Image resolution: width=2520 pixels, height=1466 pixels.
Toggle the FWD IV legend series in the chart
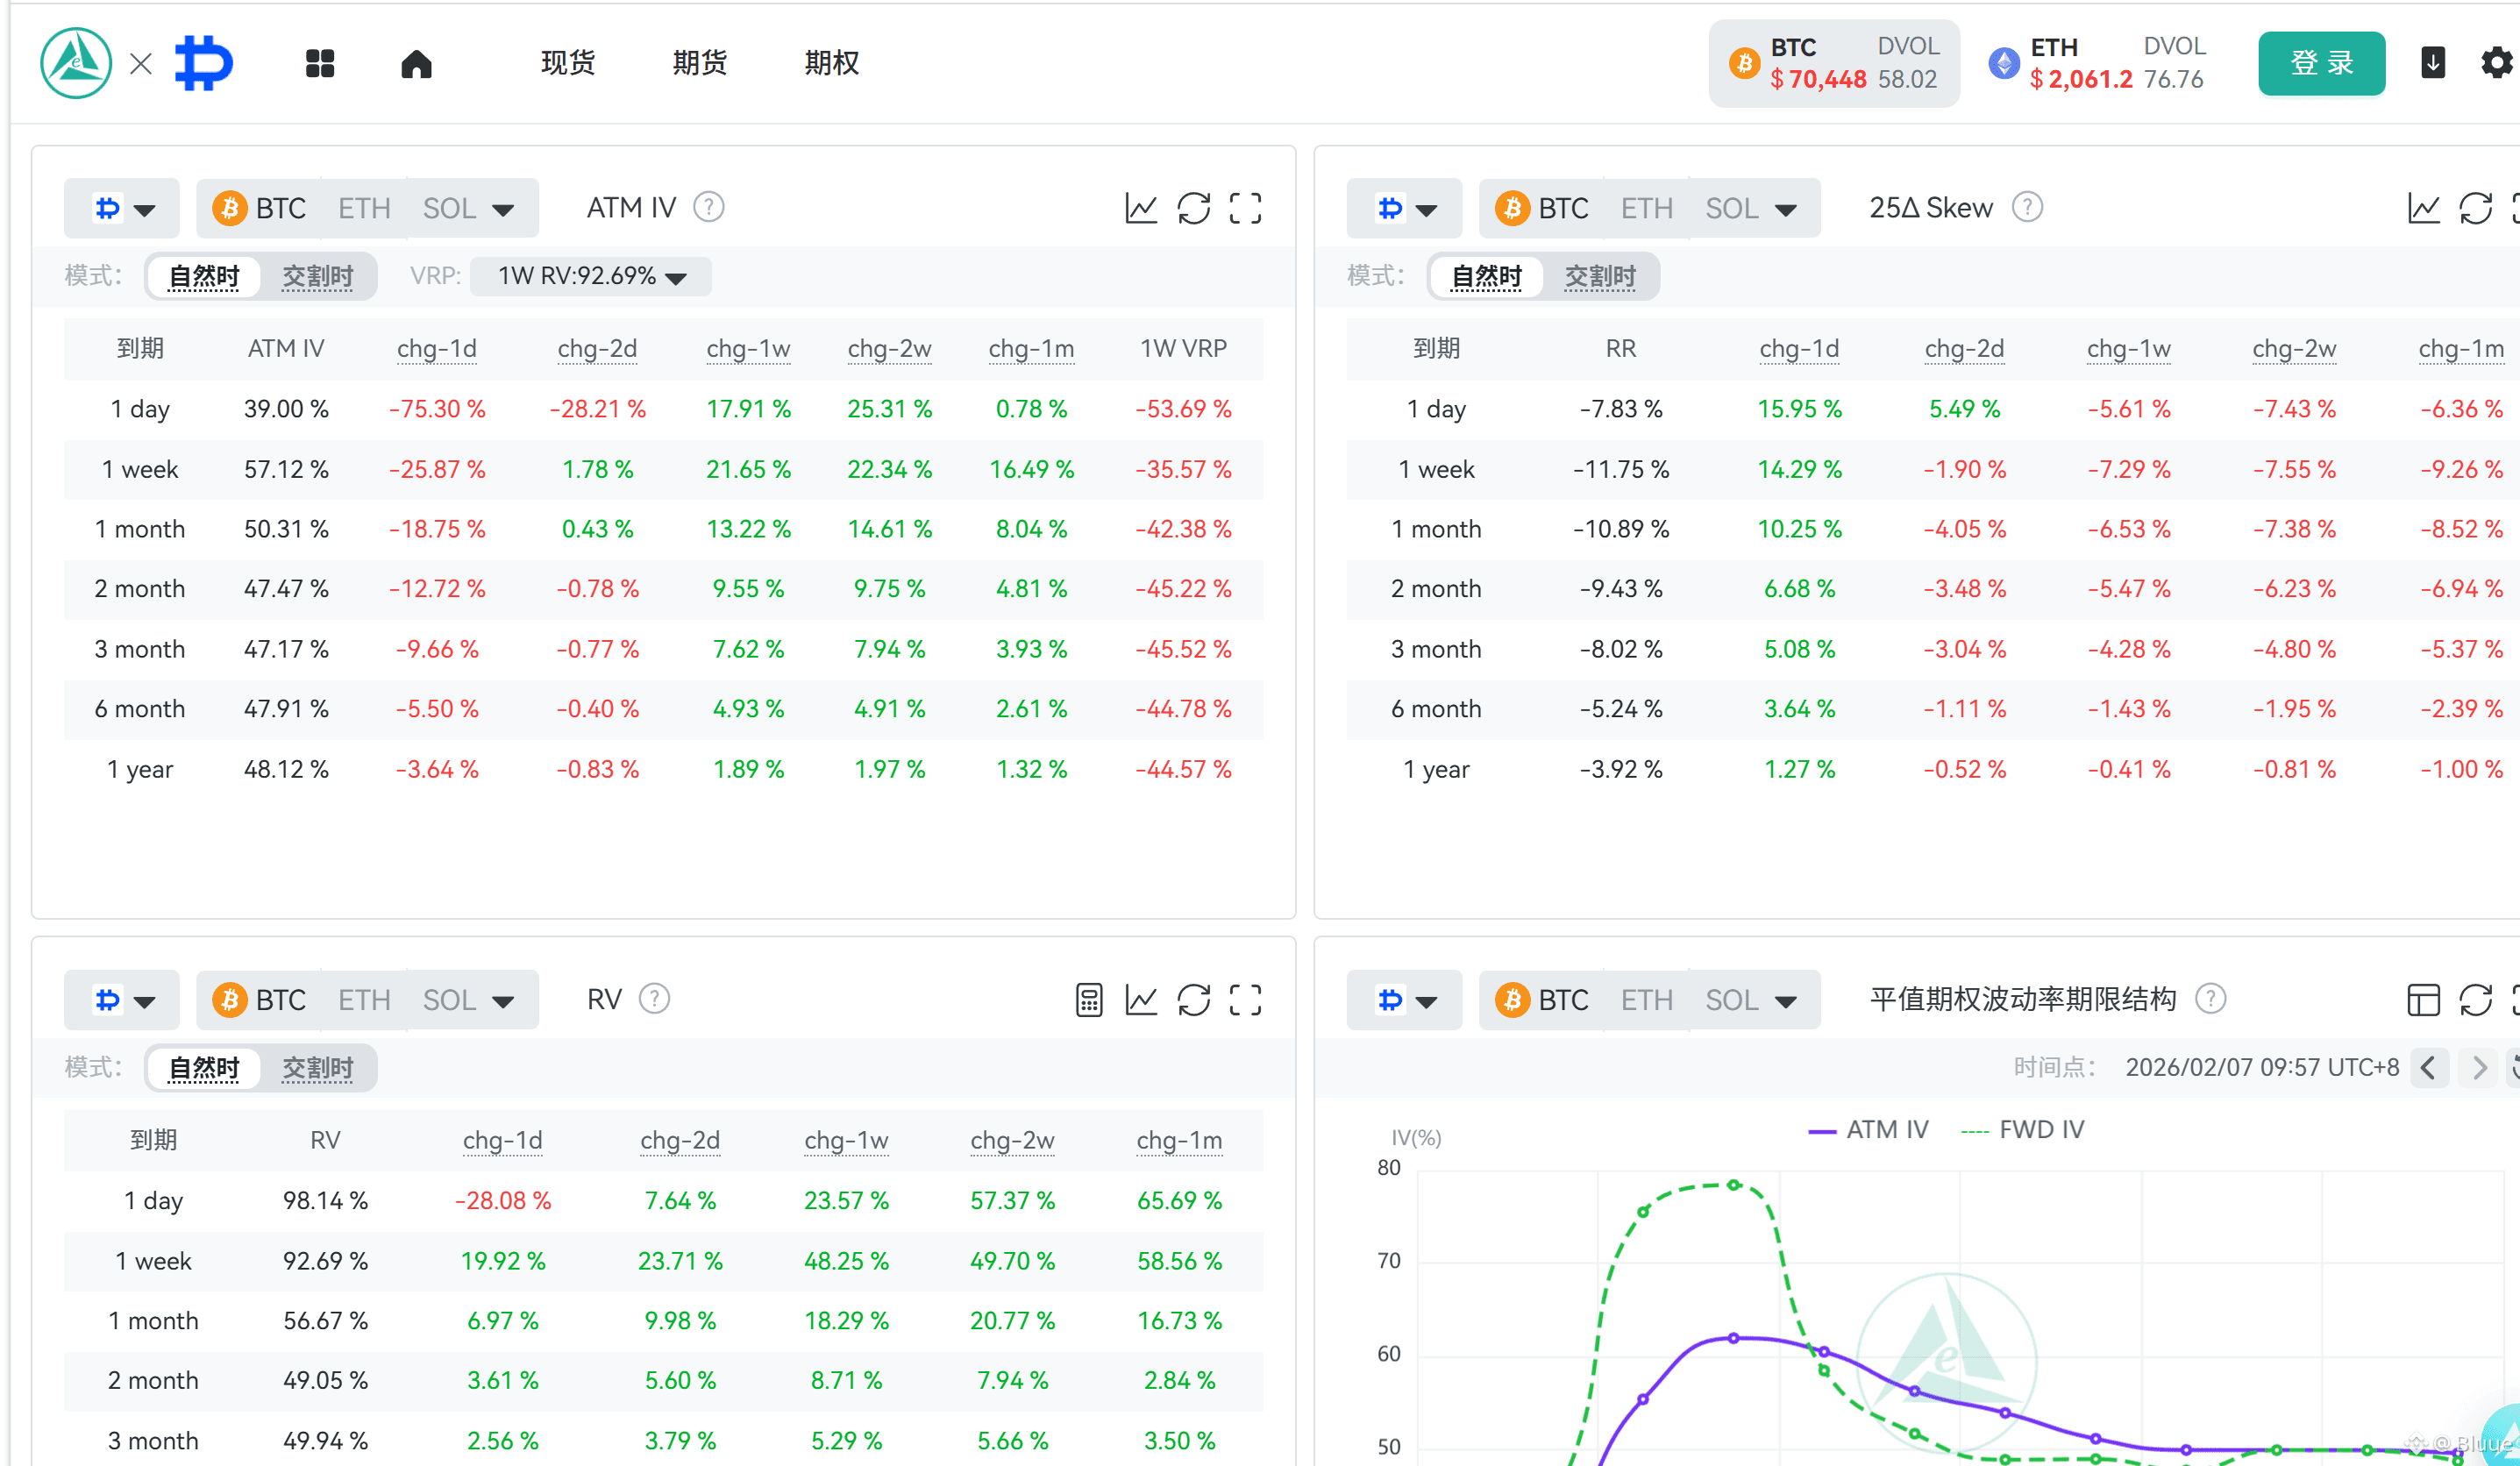tap(2022, 1130)
